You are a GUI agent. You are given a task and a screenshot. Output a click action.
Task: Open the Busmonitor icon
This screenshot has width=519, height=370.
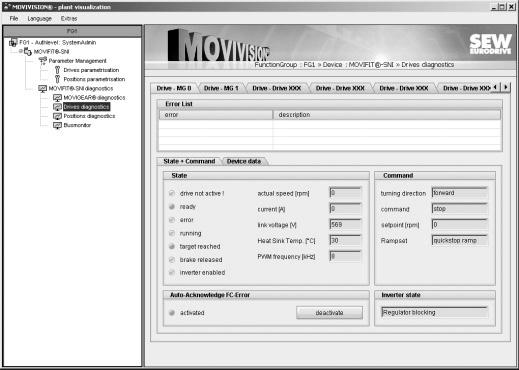tap(57, 125)
